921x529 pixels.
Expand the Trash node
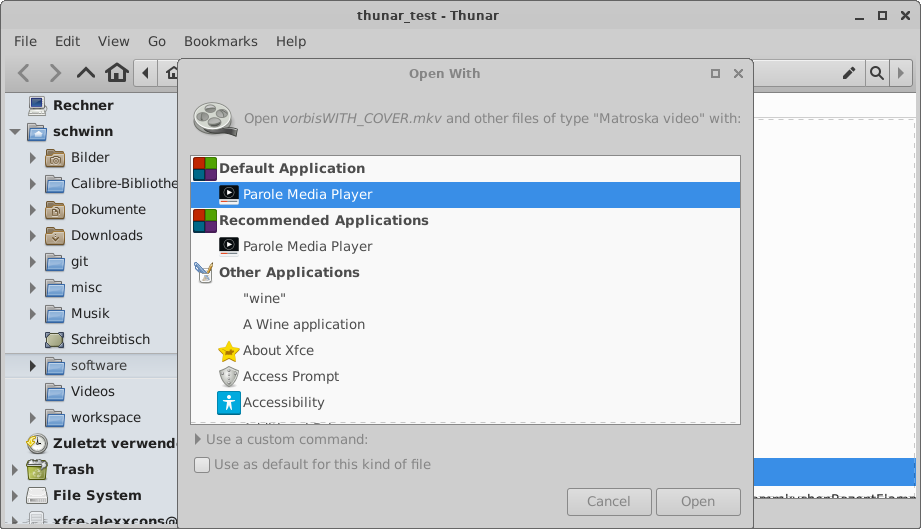[15, 470]
